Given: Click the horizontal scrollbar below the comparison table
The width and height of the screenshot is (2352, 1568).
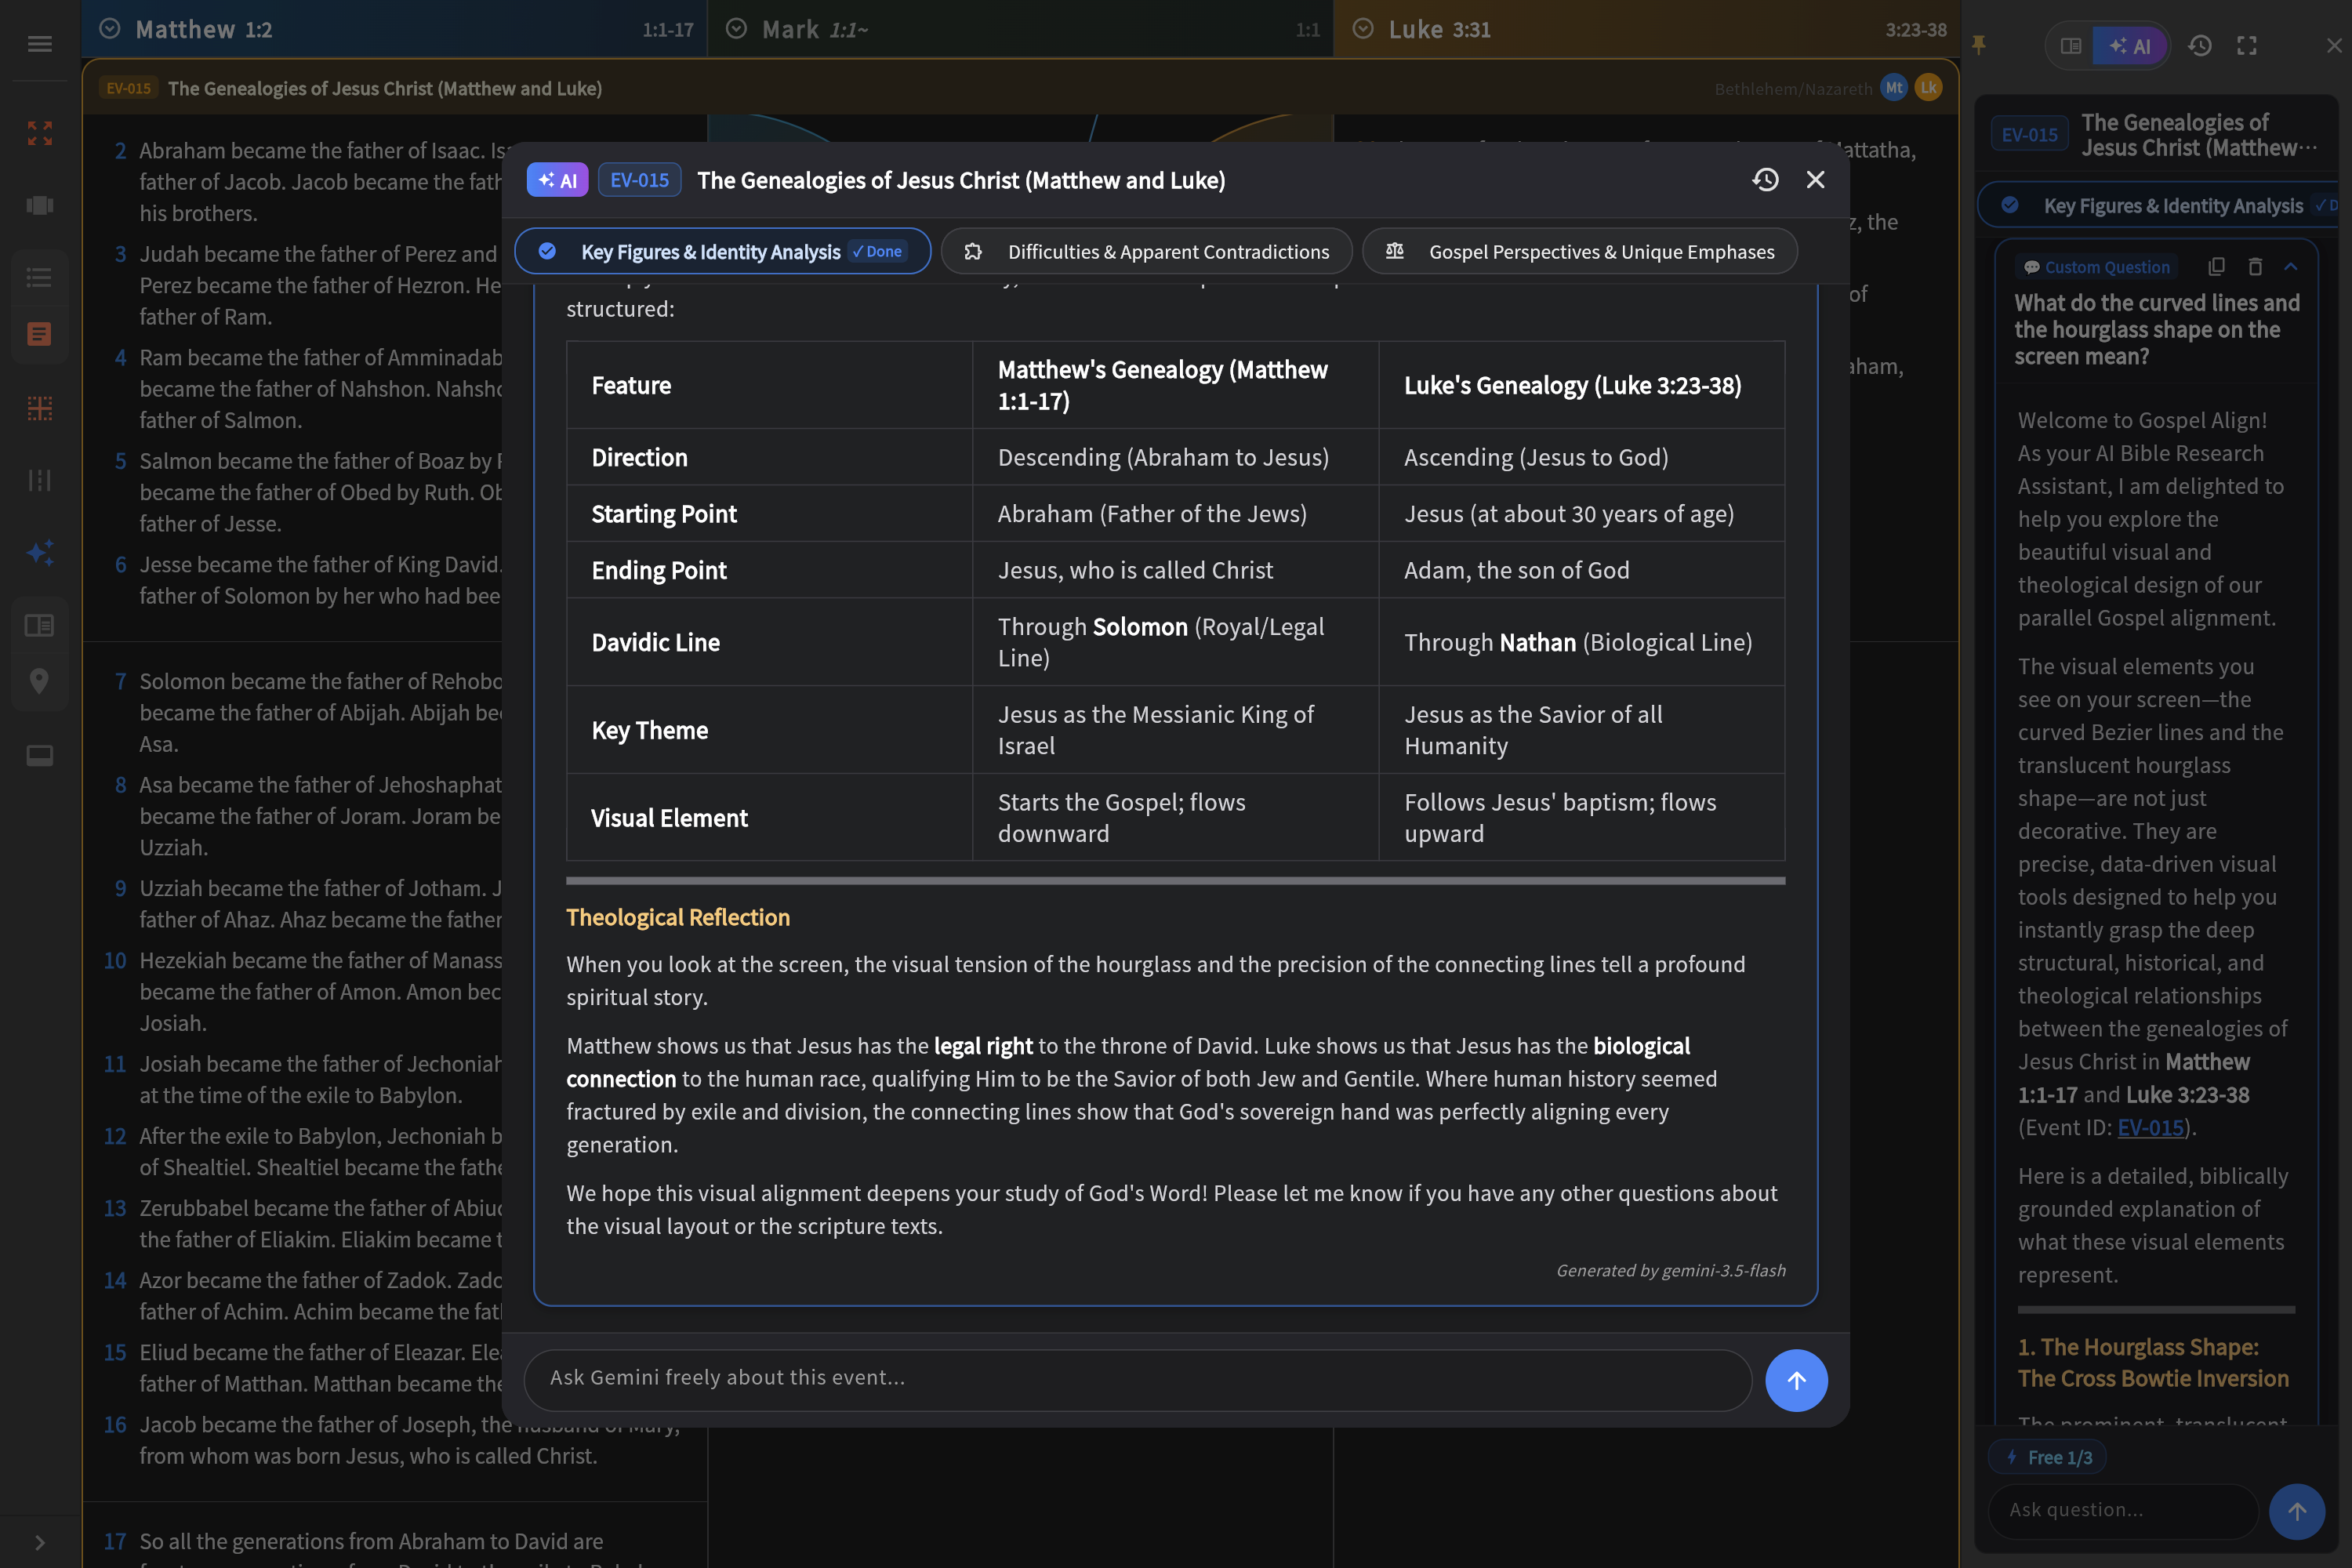Looking at the screenshot, I should click(x=1175, y=881).
